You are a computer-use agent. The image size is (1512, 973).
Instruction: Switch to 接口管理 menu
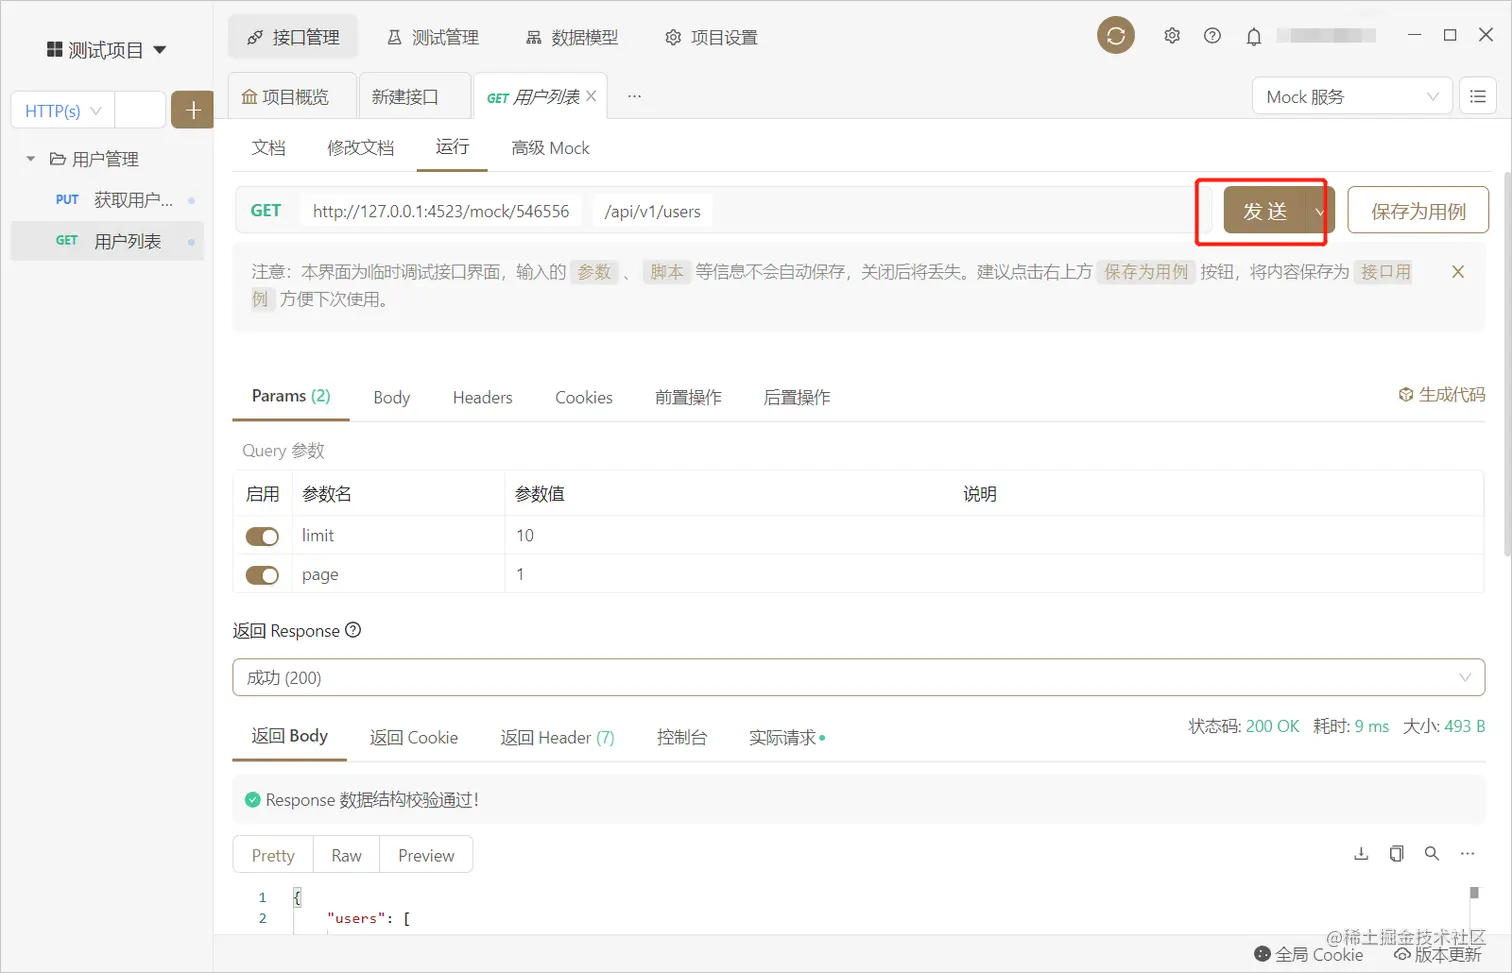(x=293, y=37)
